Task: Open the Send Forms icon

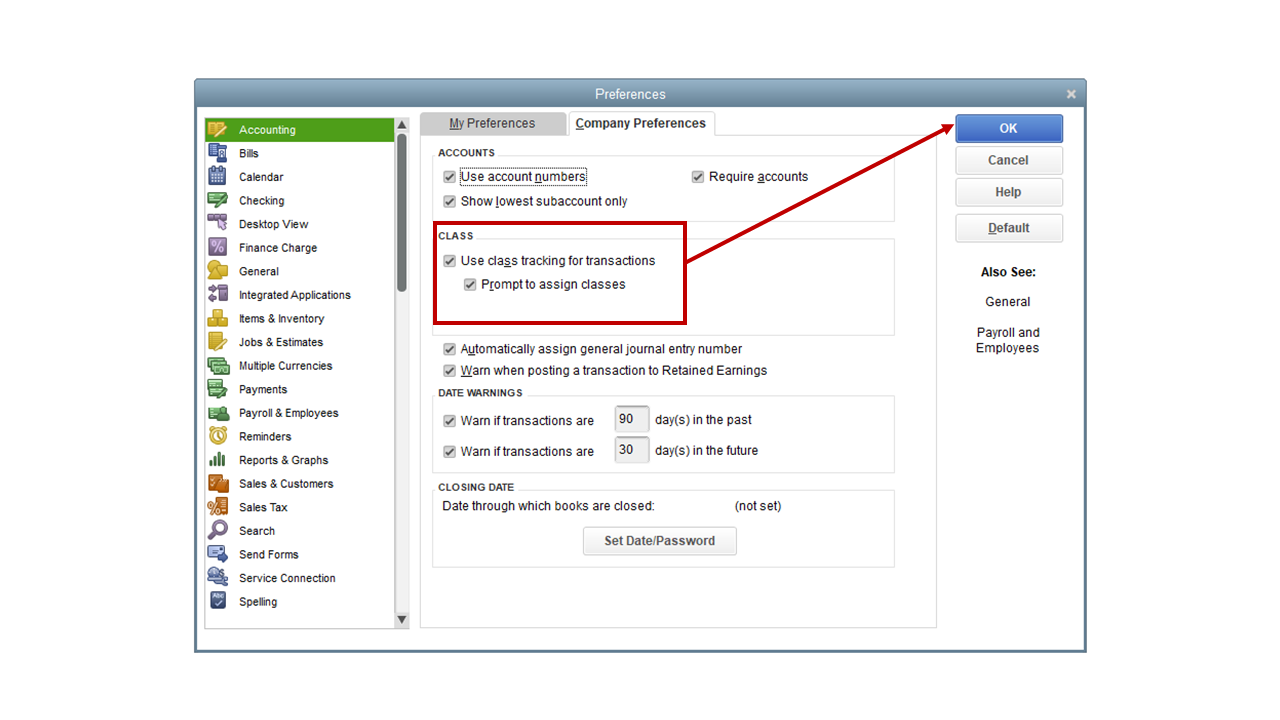Action: point(217,554)
